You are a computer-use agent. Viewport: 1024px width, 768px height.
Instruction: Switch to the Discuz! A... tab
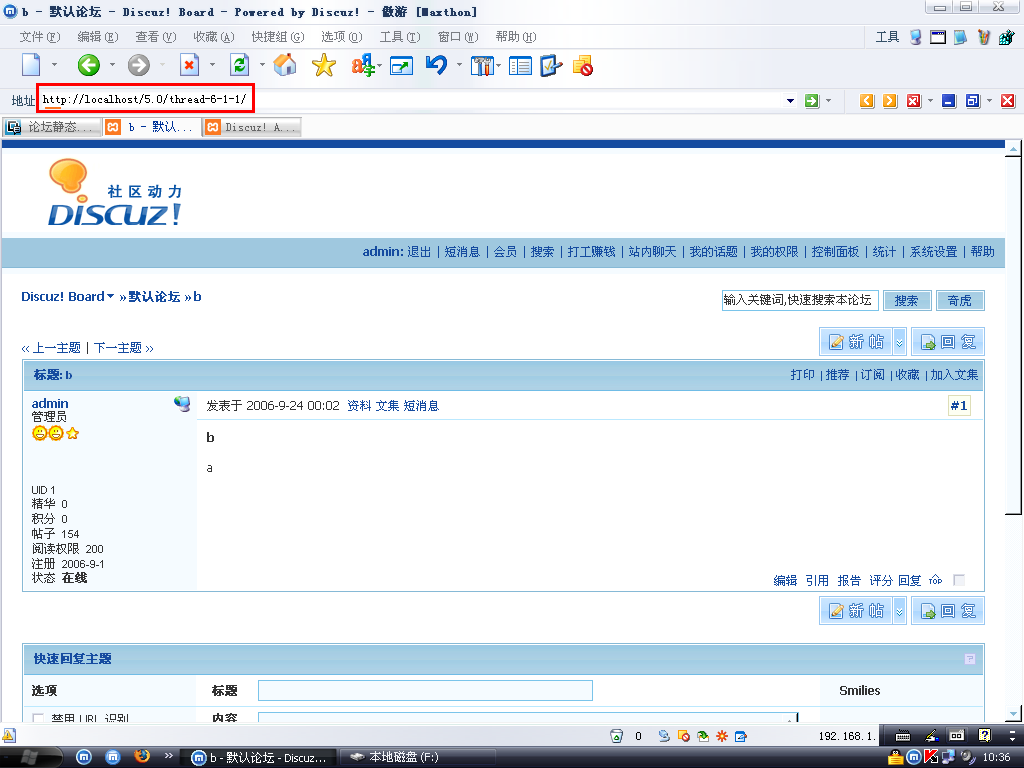click(x=253, y=127)
